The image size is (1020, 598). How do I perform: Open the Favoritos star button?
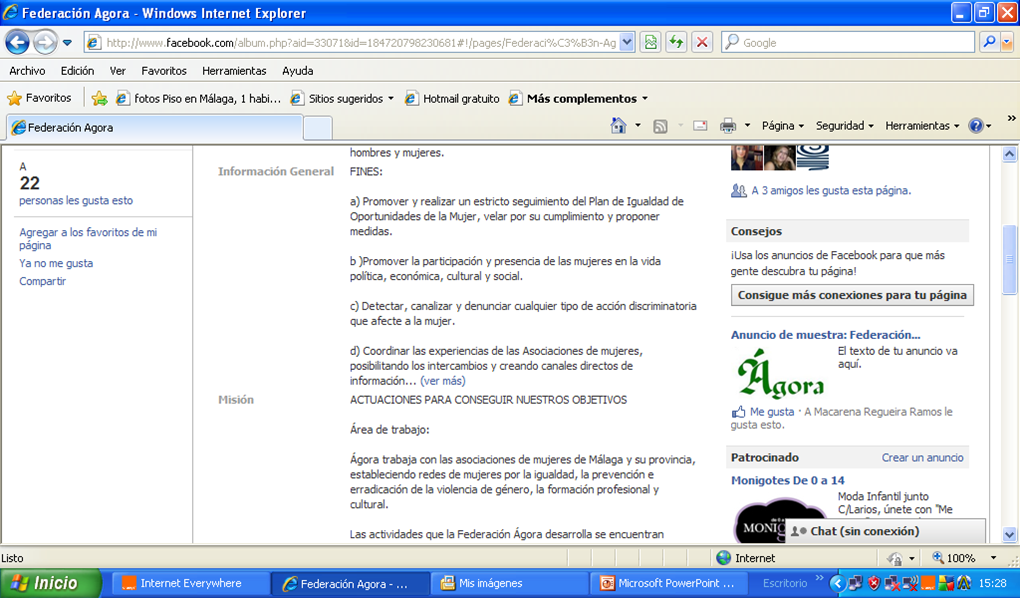point(39,98)
